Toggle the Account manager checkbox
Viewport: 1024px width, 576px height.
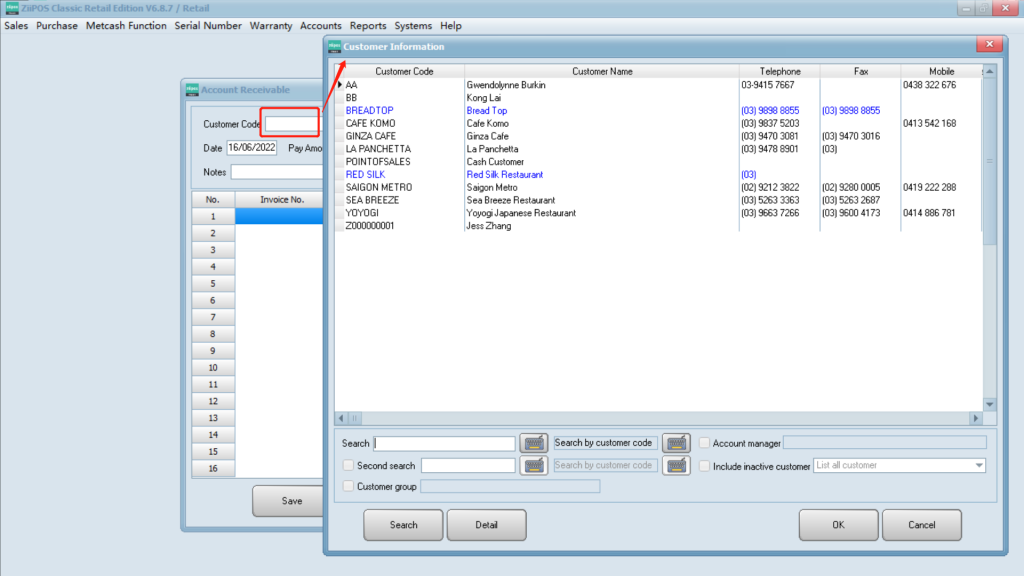click(x=705, y=443)
